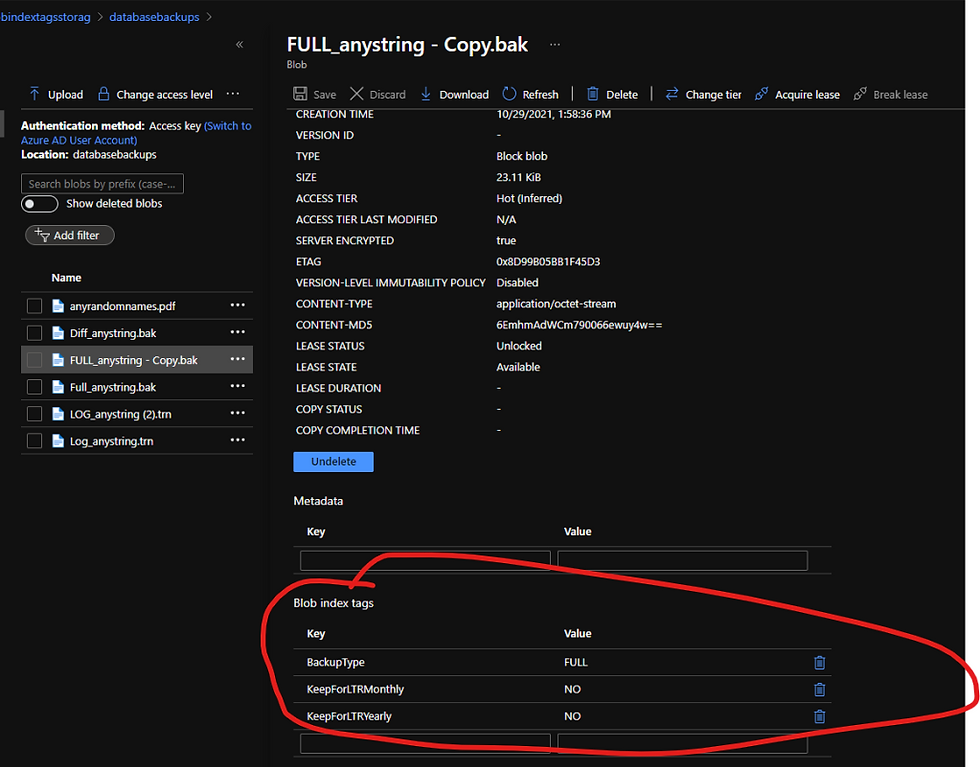Open the more menu for Diff_anystring.bak
Image resolution: width=980 pixels, height=767 pixels.
click(238, 332)
